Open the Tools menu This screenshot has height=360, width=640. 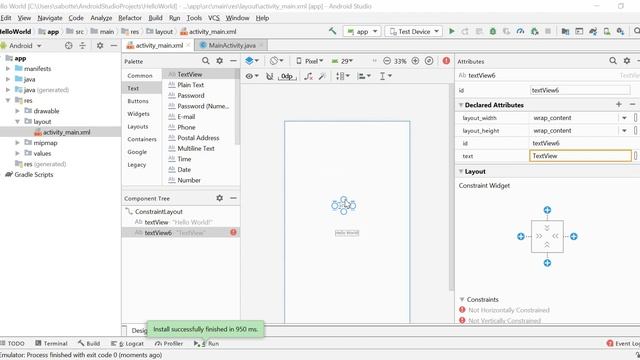pyautogui.click(x=194, y=18)
